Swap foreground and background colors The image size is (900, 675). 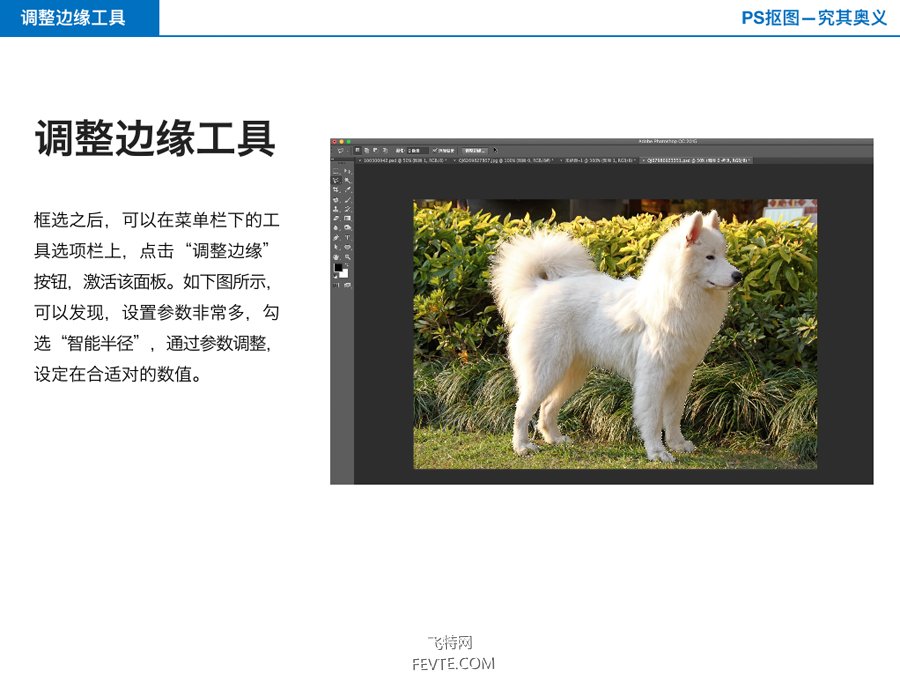347,265
